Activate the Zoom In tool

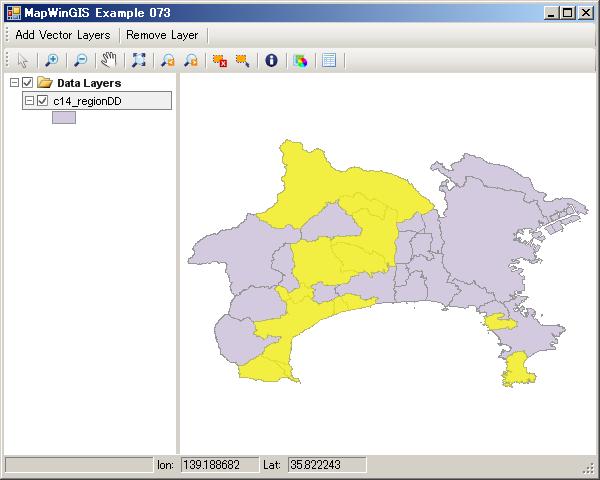52,60
